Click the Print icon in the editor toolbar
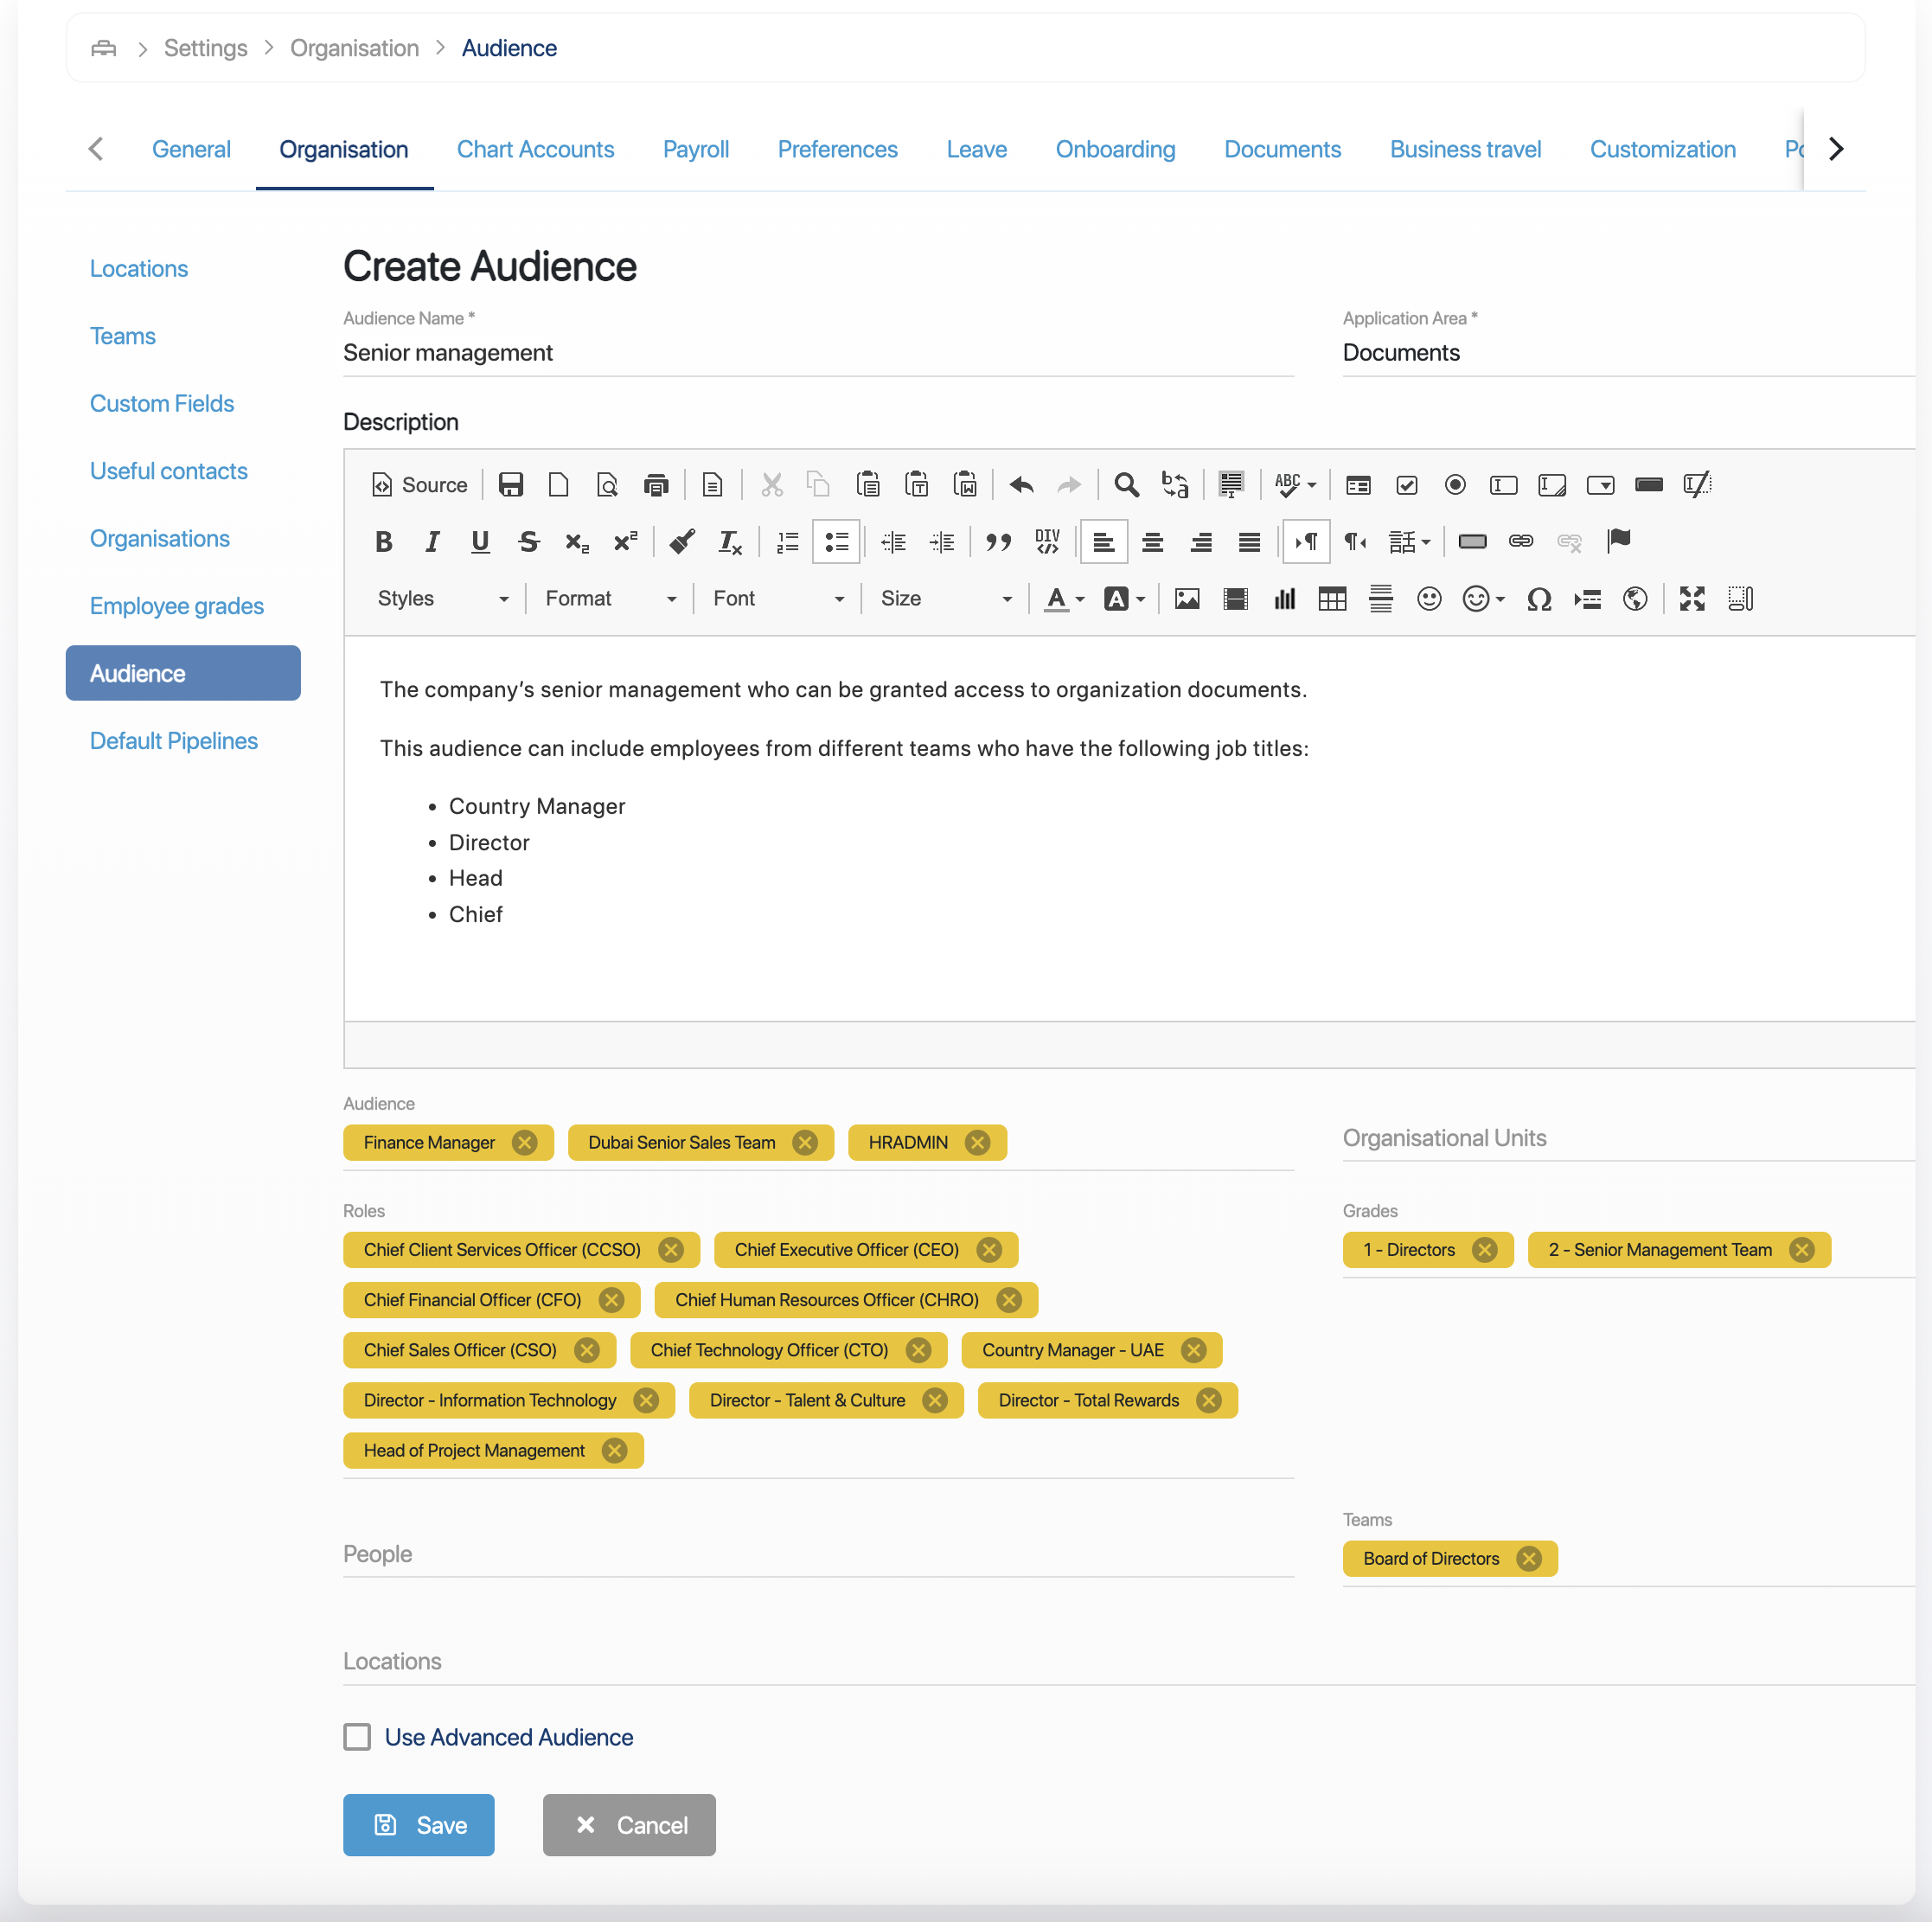The image size is (1932, 1922). (656, 485)
